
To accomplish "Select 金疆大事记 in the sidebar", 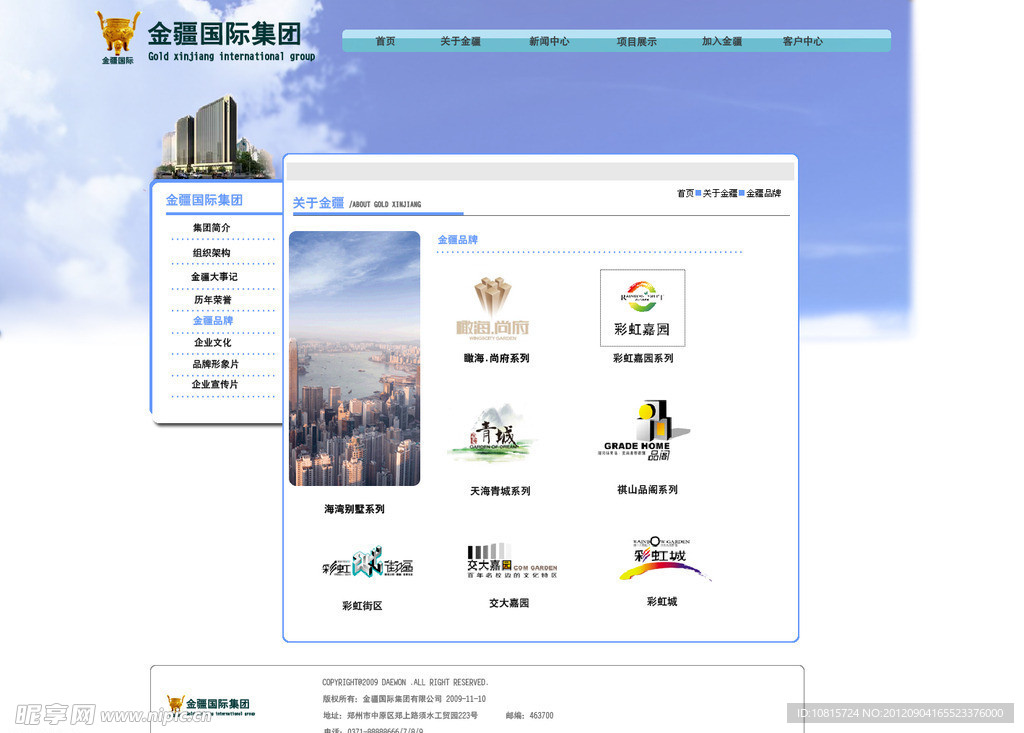I will click(x=214, y=277).
